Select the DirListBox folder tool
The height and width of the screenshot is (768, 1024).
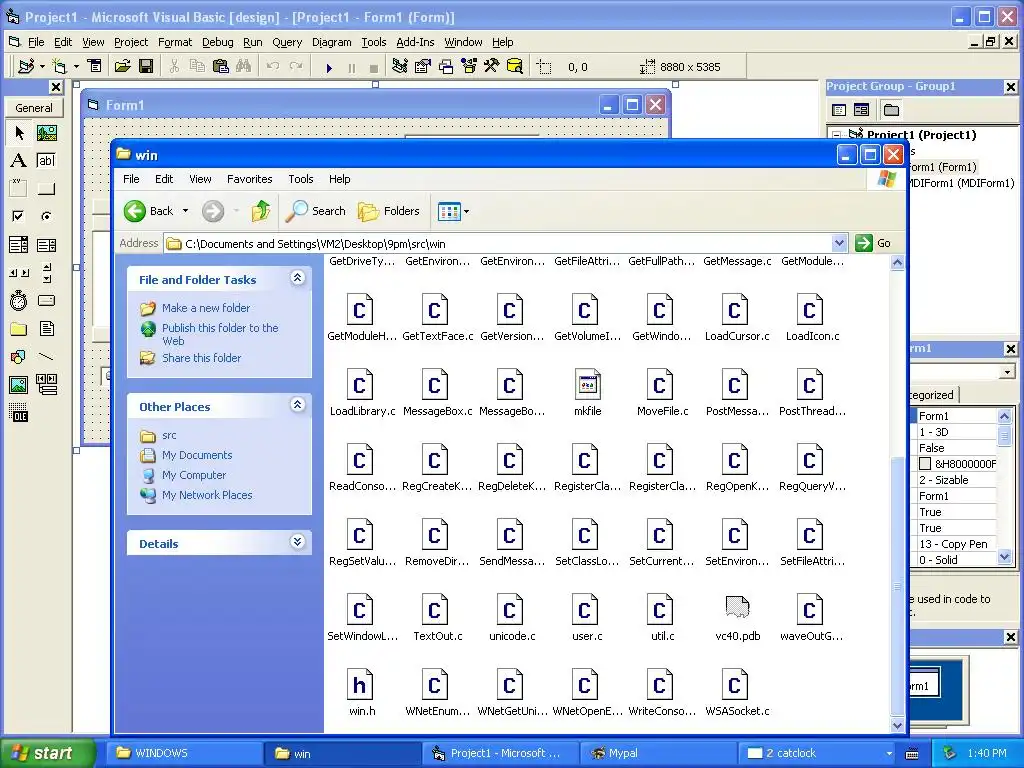click(19, 328)
